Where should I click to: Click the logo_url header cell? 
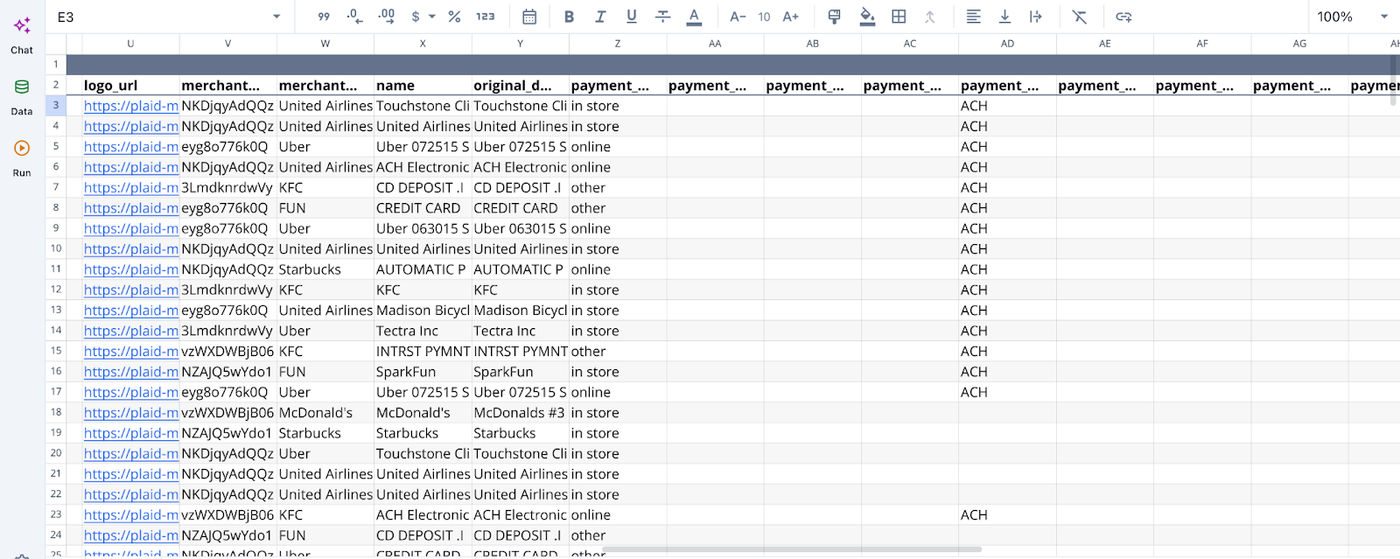131,85
